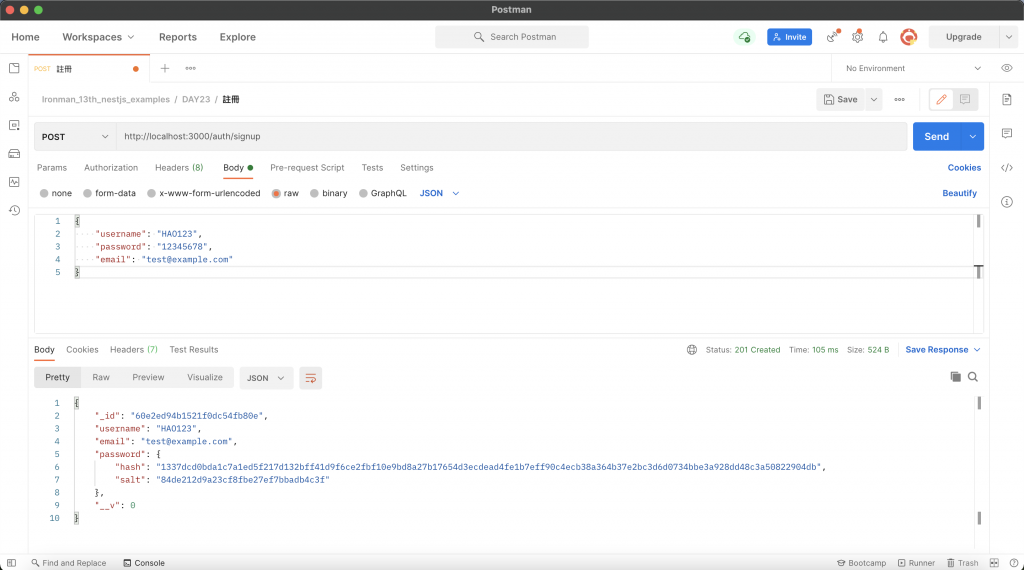Viewport: 1024px width, 570px height.
Task: Switch response view to Raw
Action: point(101,377)
